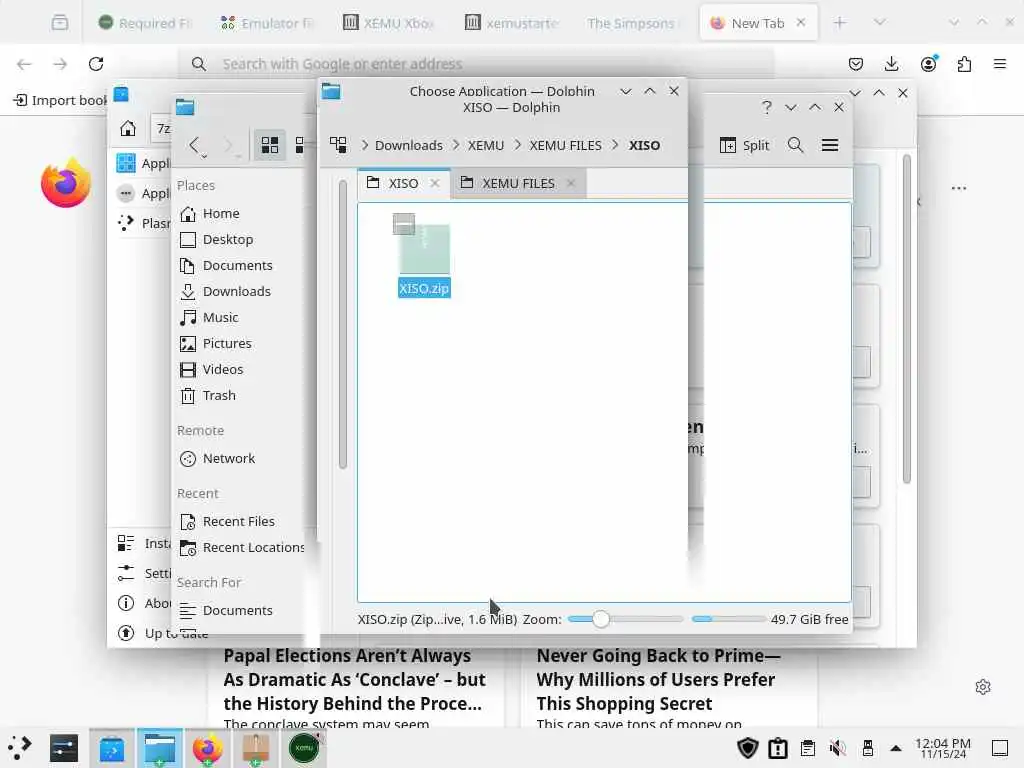Switch to the XEMU FILES Dolphin tab
1024x768 pixels.
pos(518,184)
